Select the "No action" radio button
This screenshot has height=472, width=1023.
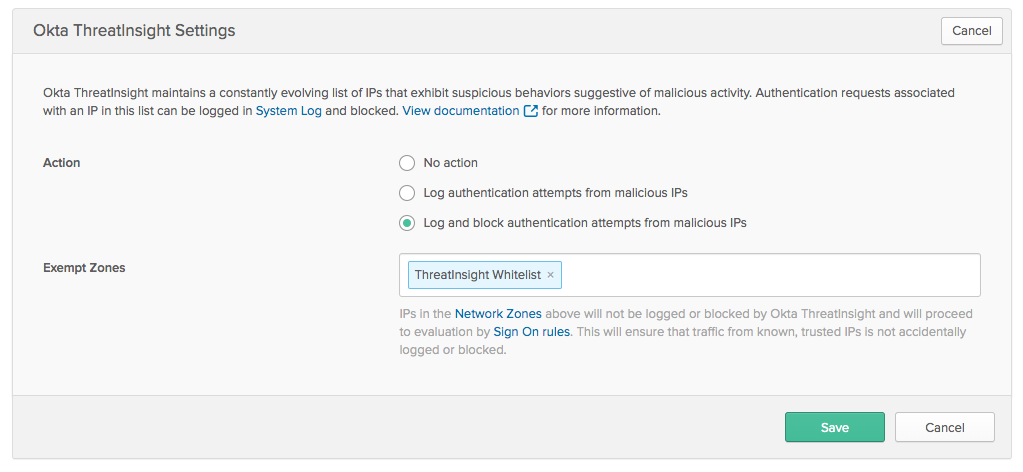(x=407, y=163)
